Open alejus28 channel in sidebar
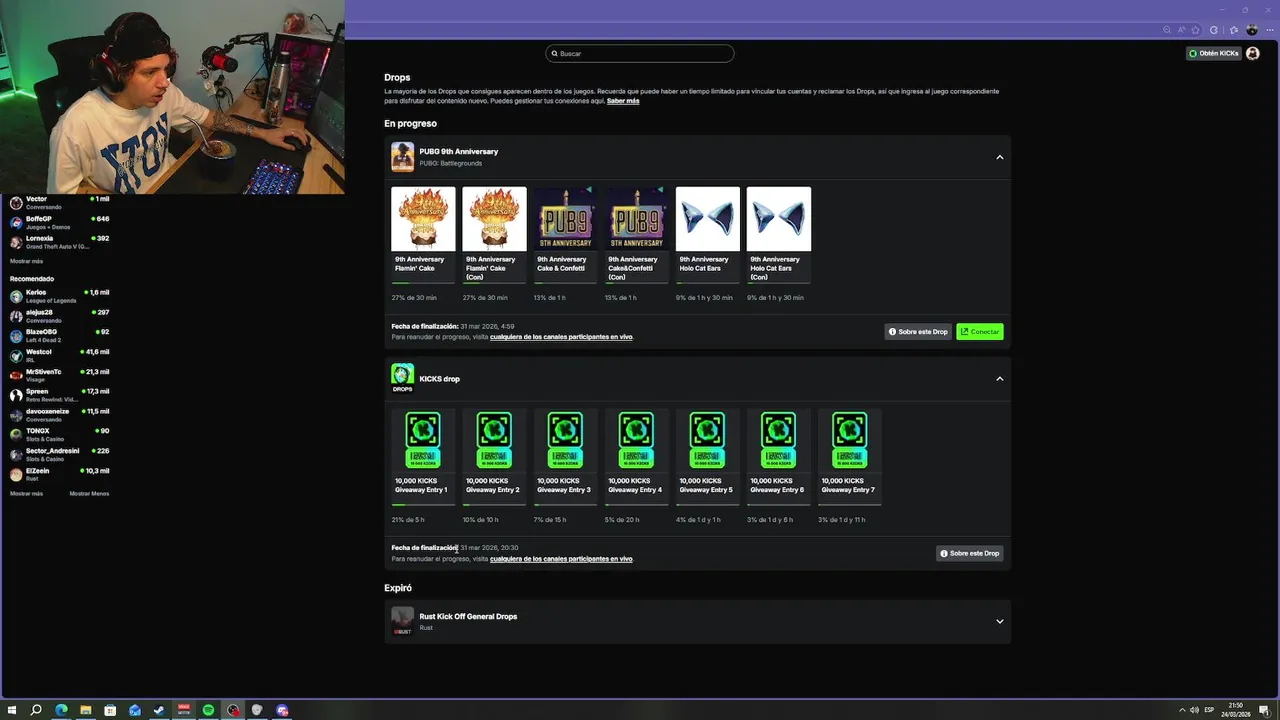Screen dimensions: 1280x720 tap(60, 316)
